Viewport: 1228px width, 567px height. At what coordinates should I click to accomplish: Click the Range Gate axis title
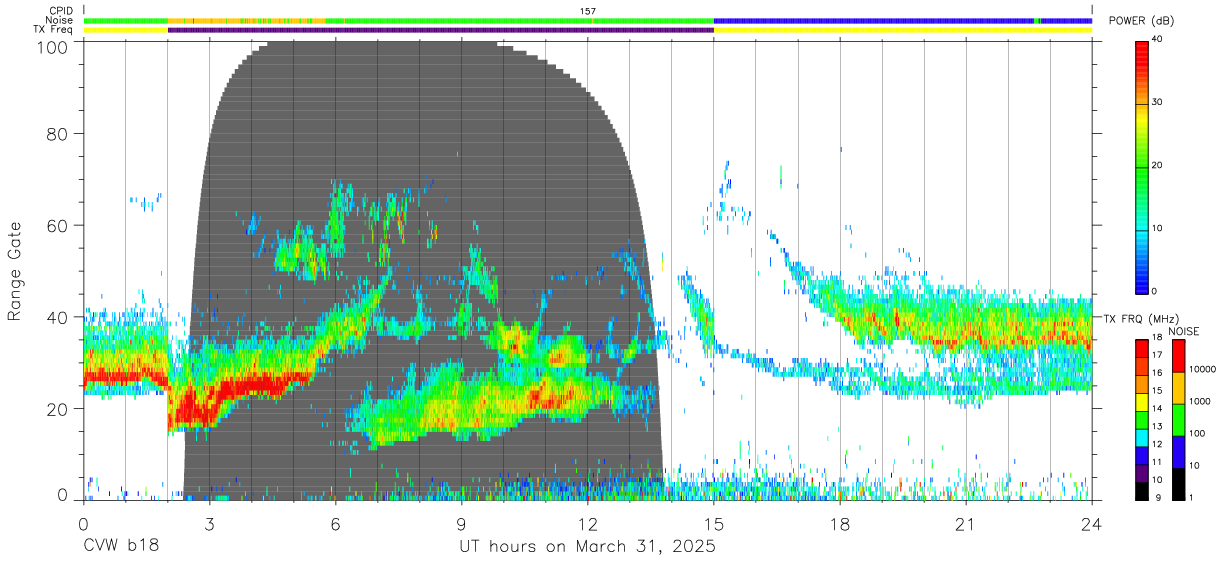coord(15,273)
